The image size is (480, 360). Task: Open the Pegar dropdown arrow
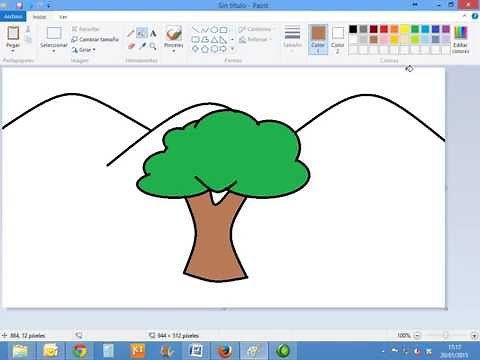click(x=13, y=51)
